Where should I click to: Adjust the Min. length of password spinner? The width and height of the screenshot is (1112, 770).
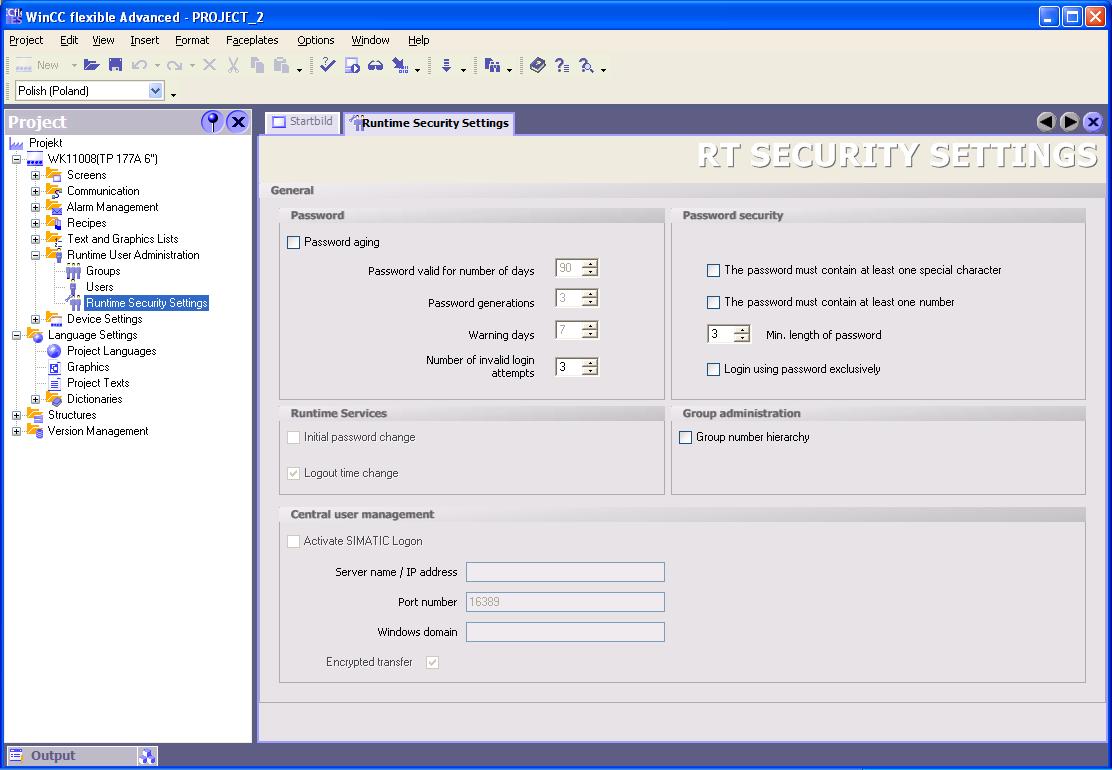(742, 334)
